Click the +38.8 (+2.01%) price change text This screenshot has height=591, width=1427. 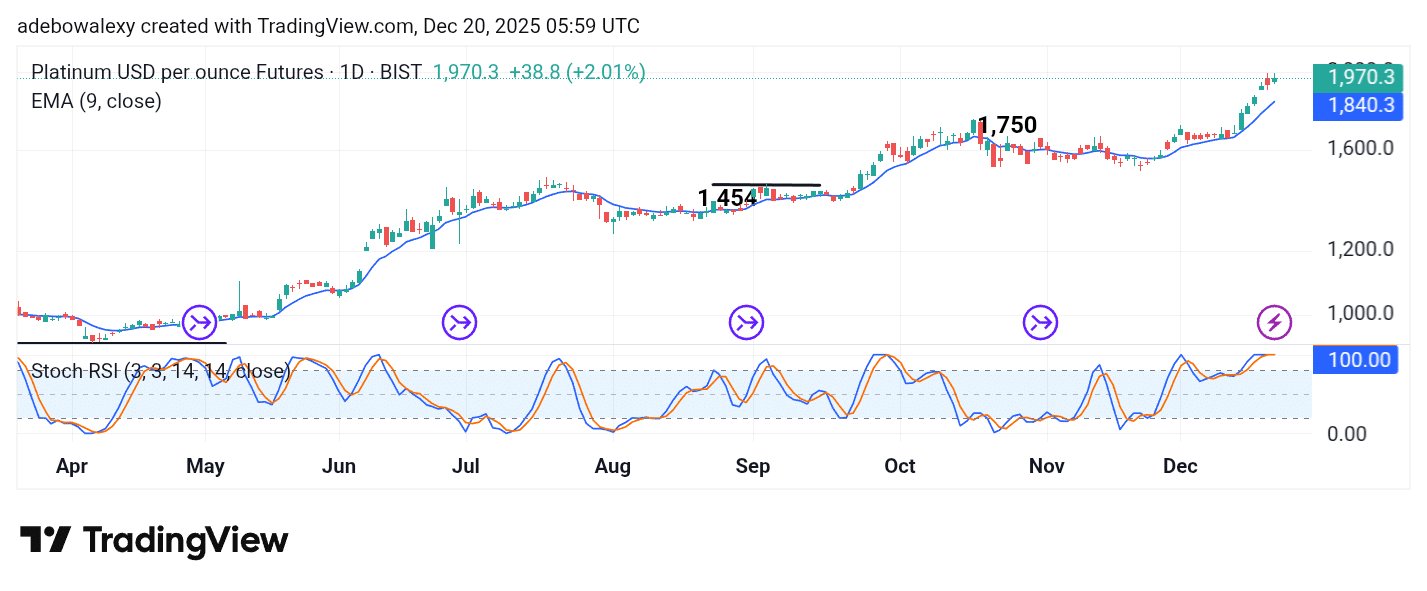click(577, 72)
